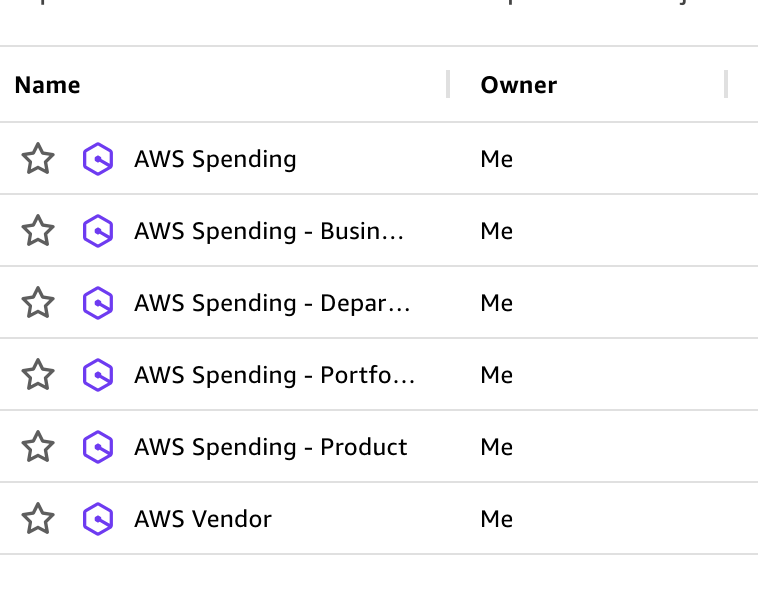The image size is (758, 594).
Task: Open AWS Spending - Busin… by its name
Action: pyautogui.click(x=269, y=231)
